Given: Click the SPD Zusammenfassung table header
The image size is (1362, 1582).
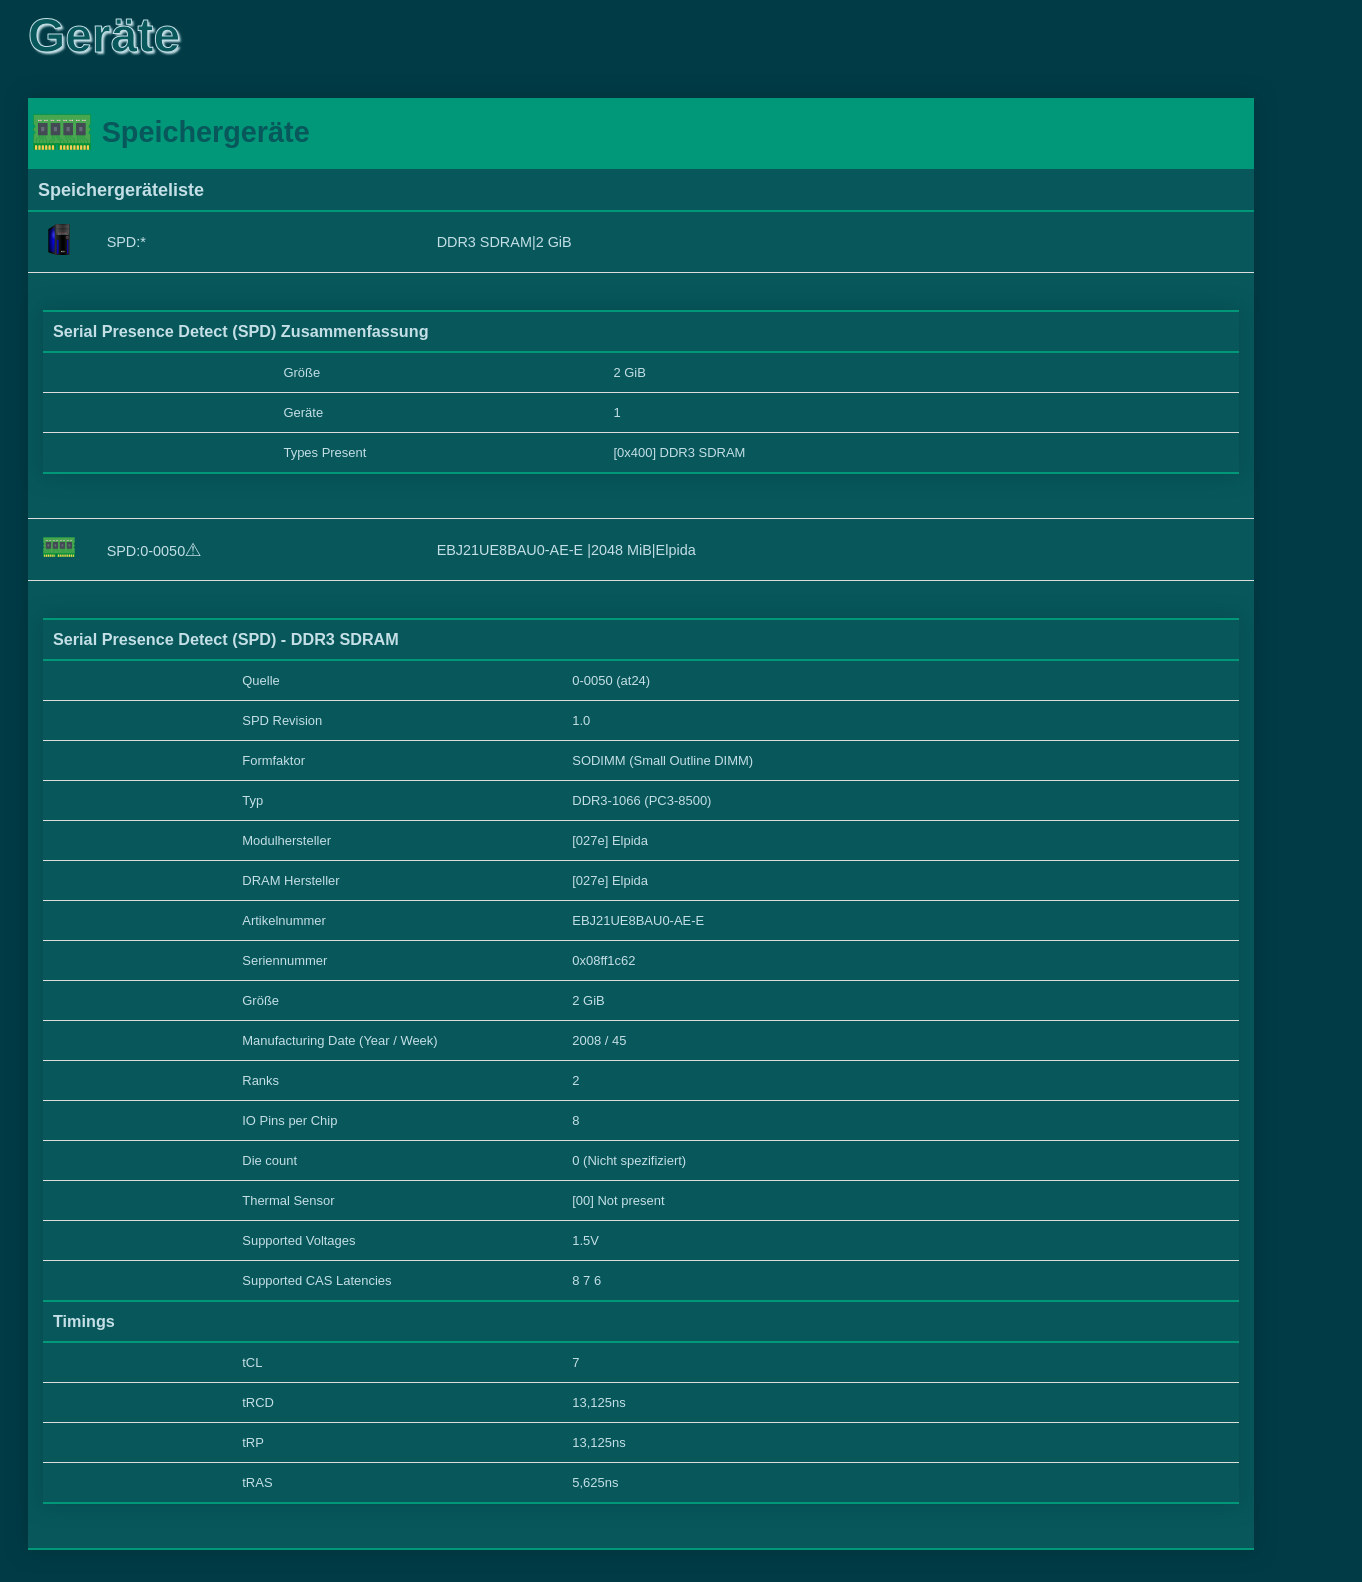Looking at the screenshot, I should (x=240, y=332).
